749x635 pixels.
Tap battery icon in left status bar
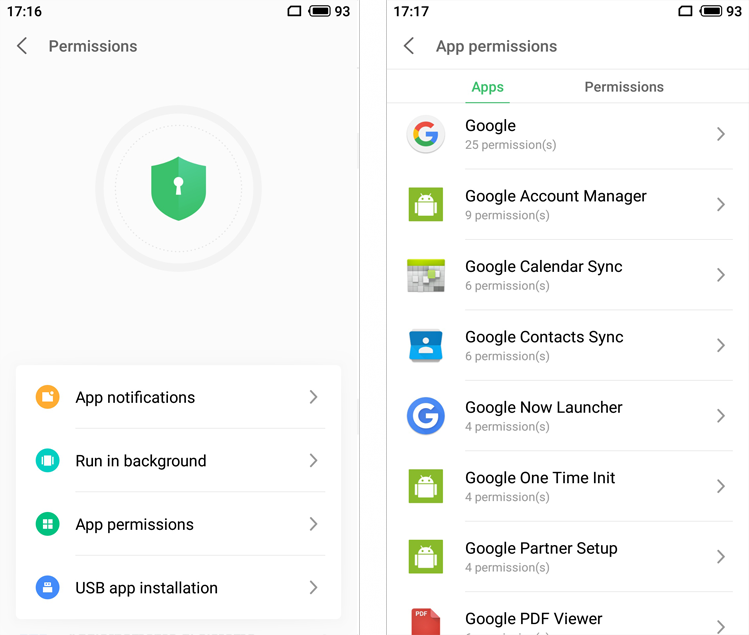(320, 11)
